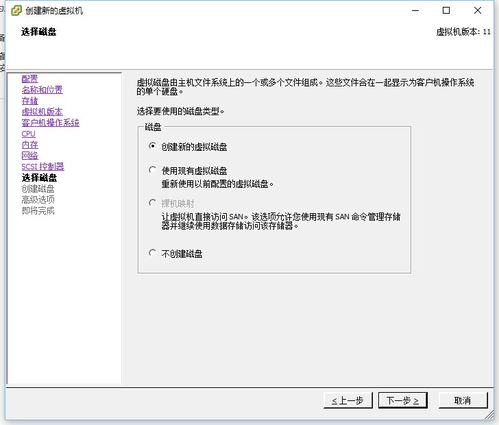Close the 创建新的虚拟机 dialog
The height and width of the screenshot is (425, 499).
point(477,11)
